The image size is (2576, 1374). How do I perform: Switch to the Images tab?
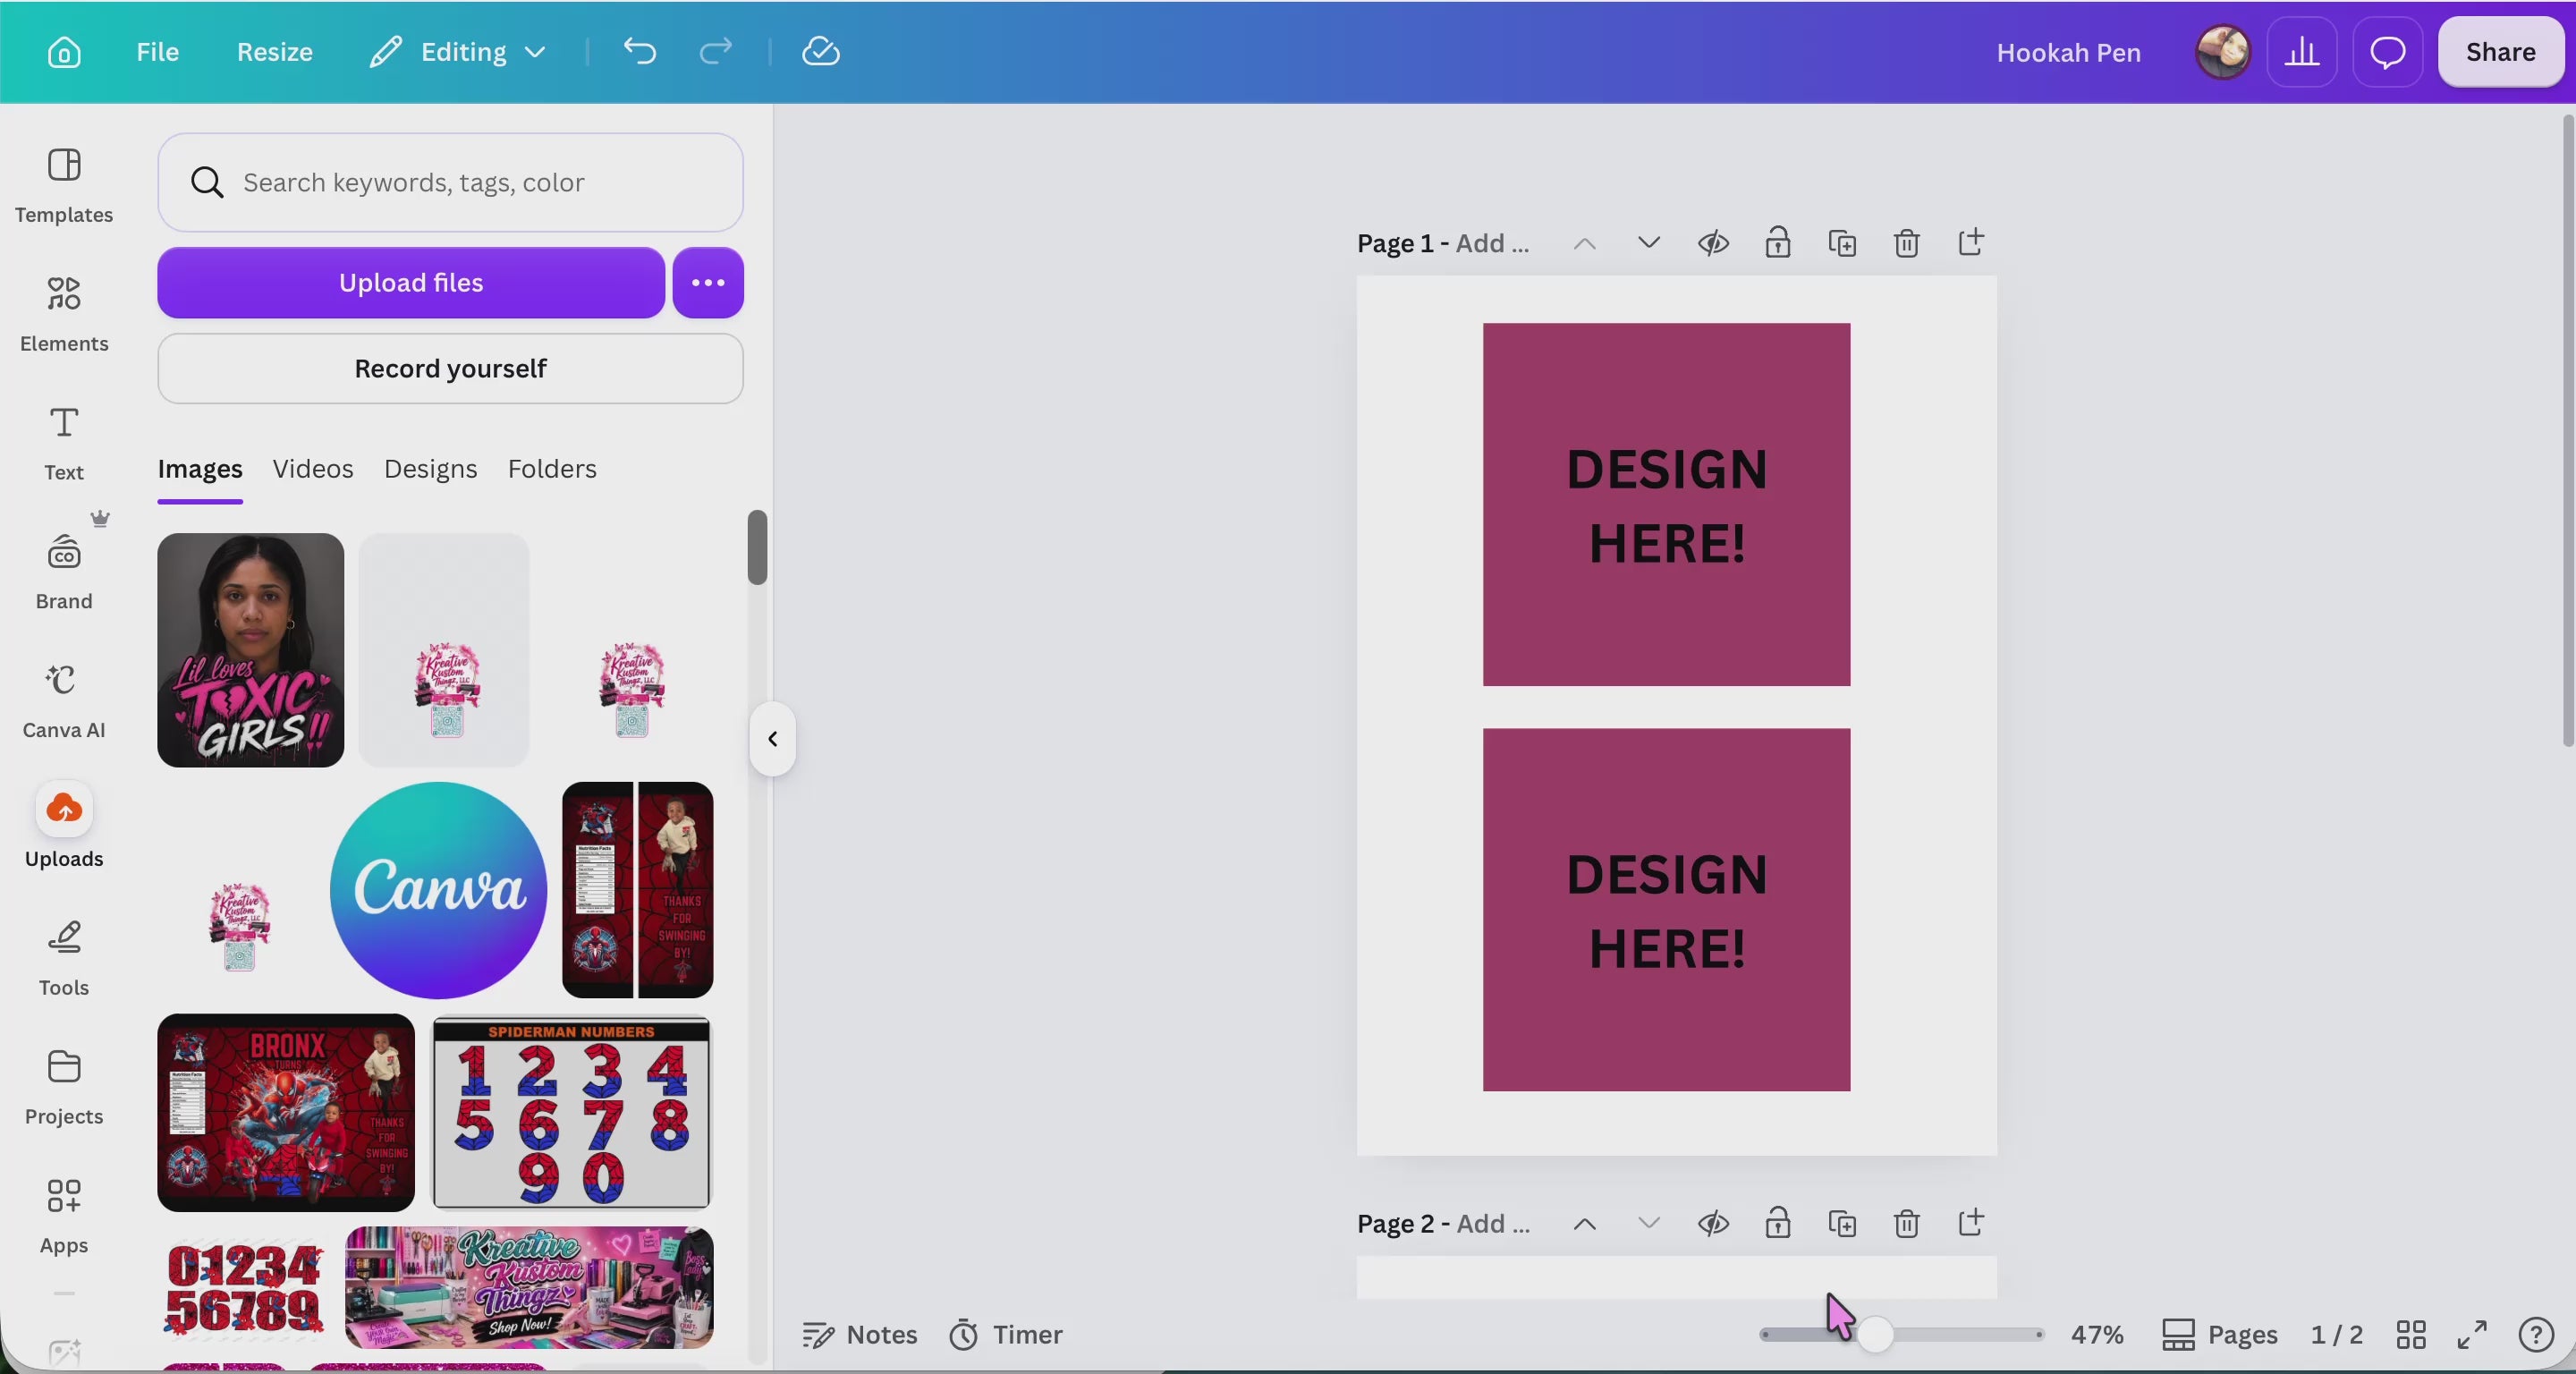[x=200, y=469]
